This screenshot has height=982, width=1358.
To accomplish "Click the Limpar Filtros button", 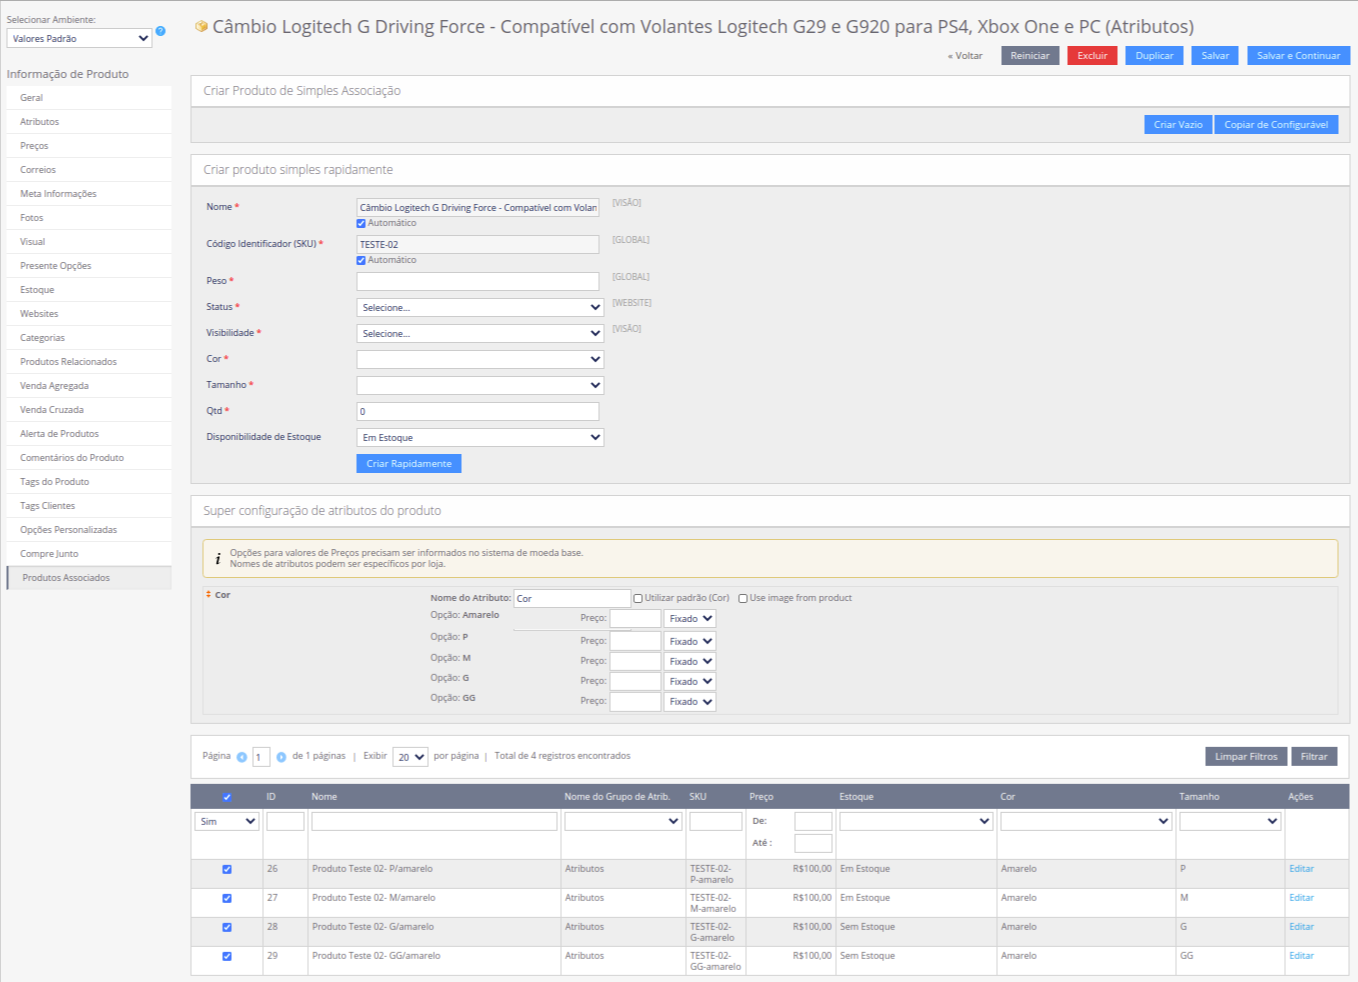I will coord(1246,757).
